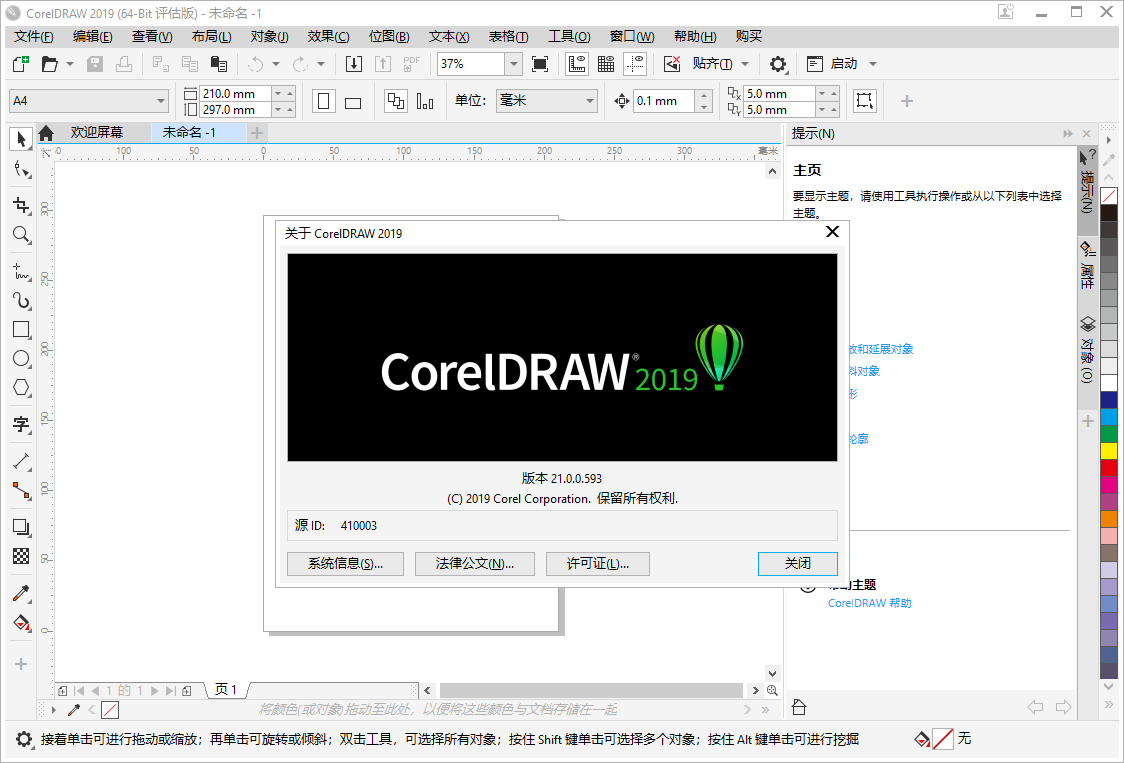Viewport: 1124px width, 763px height.
Task: Select the Transparency checkerboard tool
Action: (x=22, y=556)
